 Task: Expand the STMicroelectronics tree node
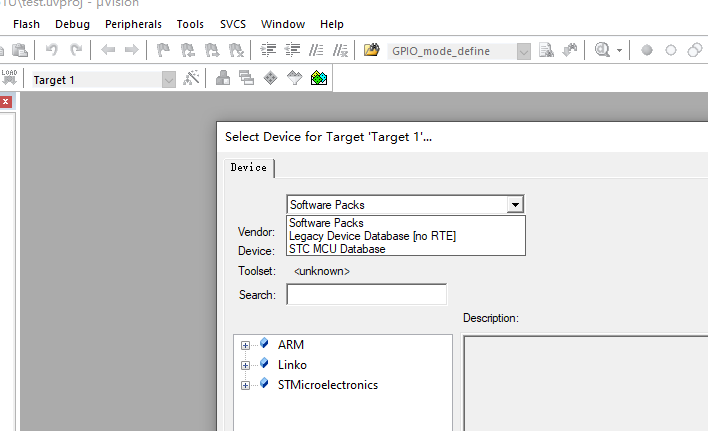tap(245, 385)
